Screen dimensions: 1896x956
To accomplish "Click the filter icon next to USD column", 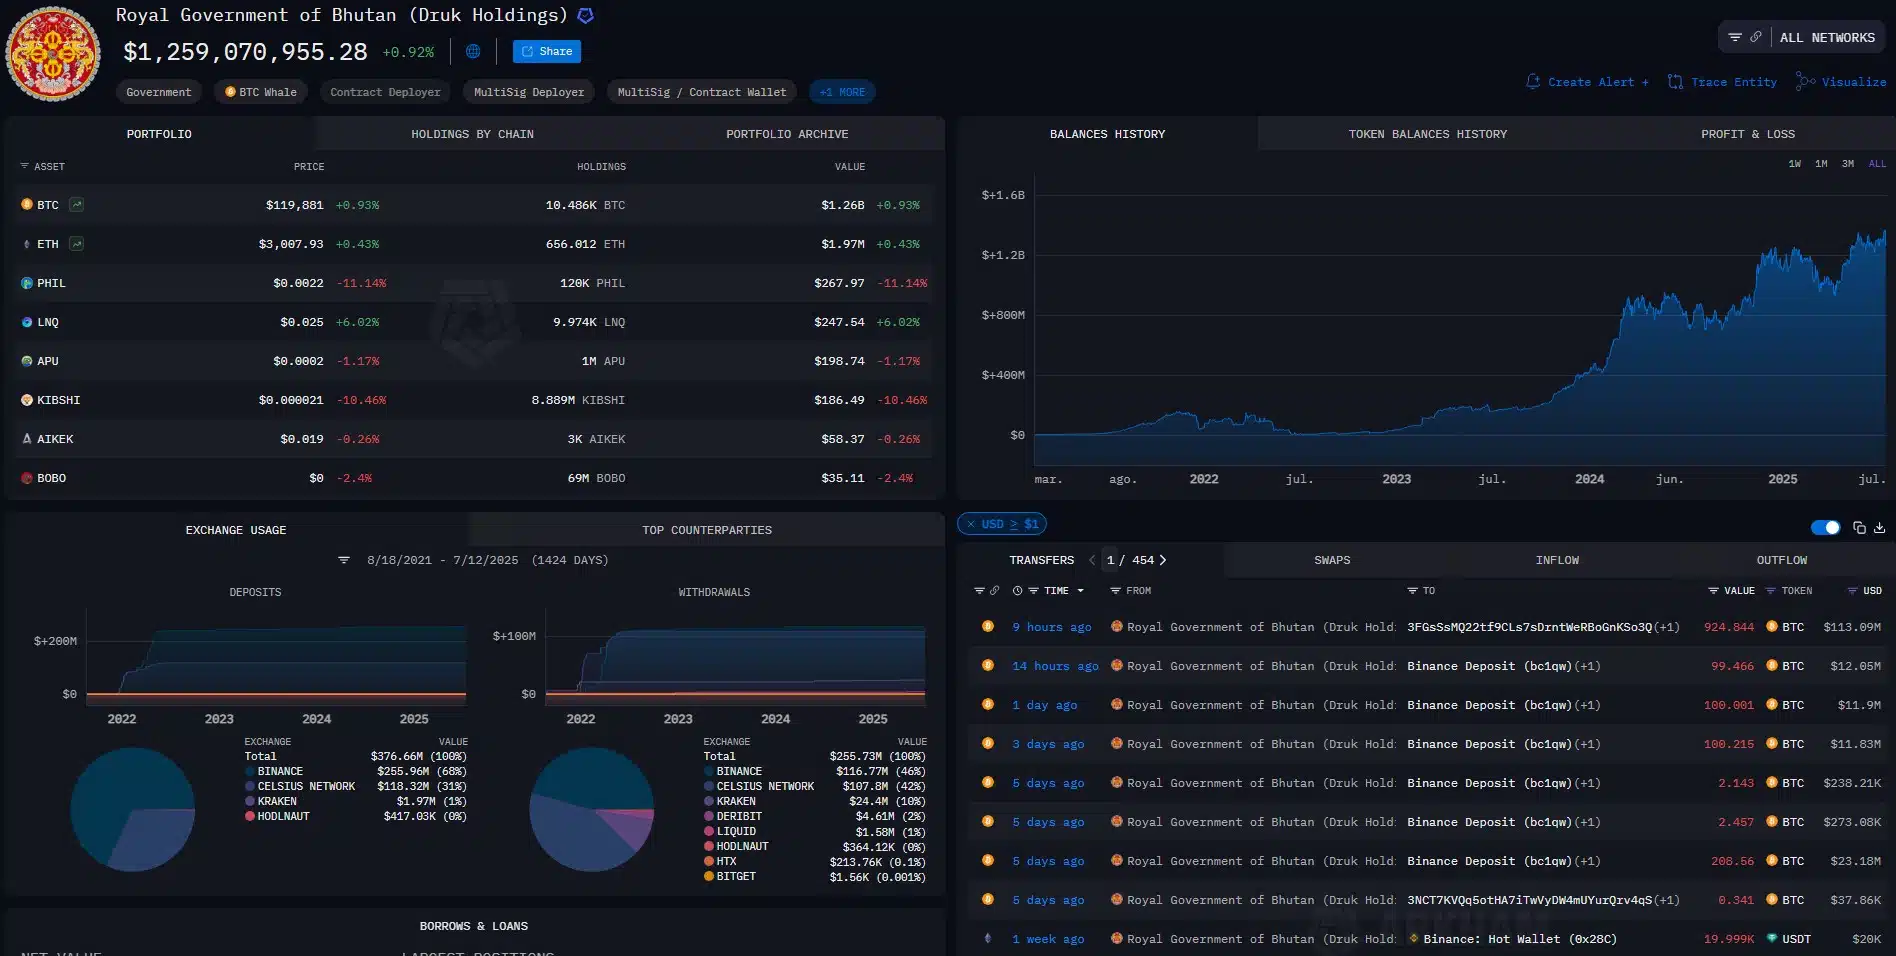I will (x=1852, y=591).
